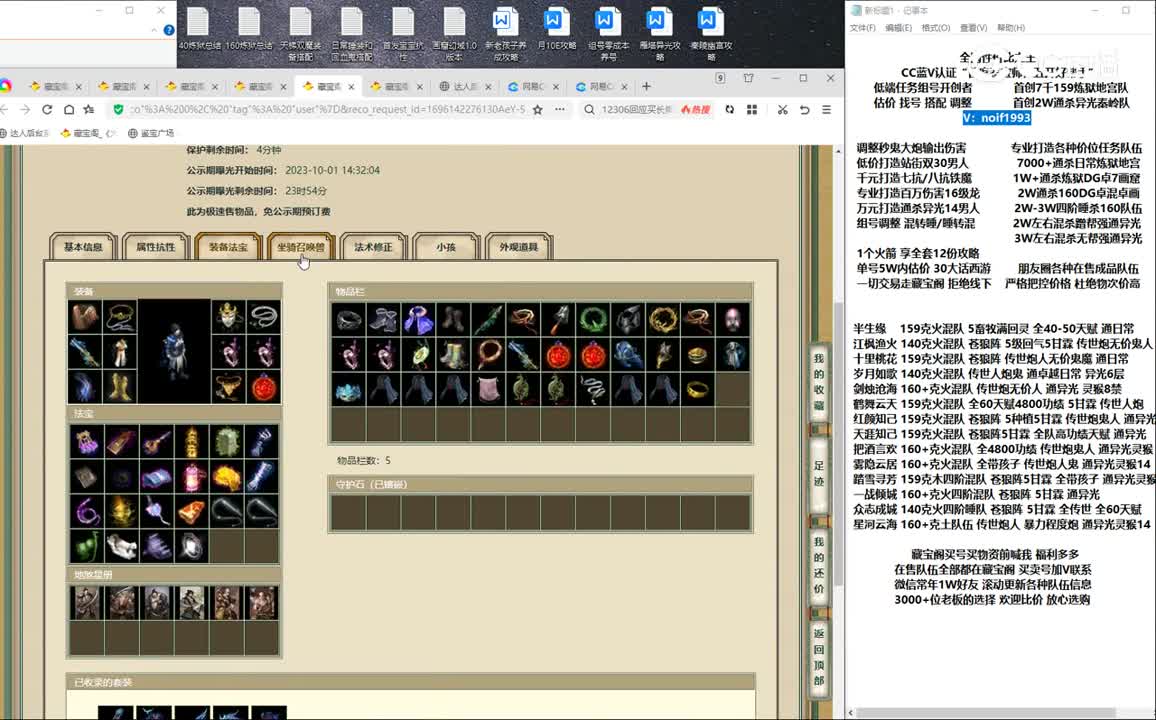The width and height of the screenshot is (1156, 720).
Task: Click 返回顶部 side button
Action: [819, 657]
